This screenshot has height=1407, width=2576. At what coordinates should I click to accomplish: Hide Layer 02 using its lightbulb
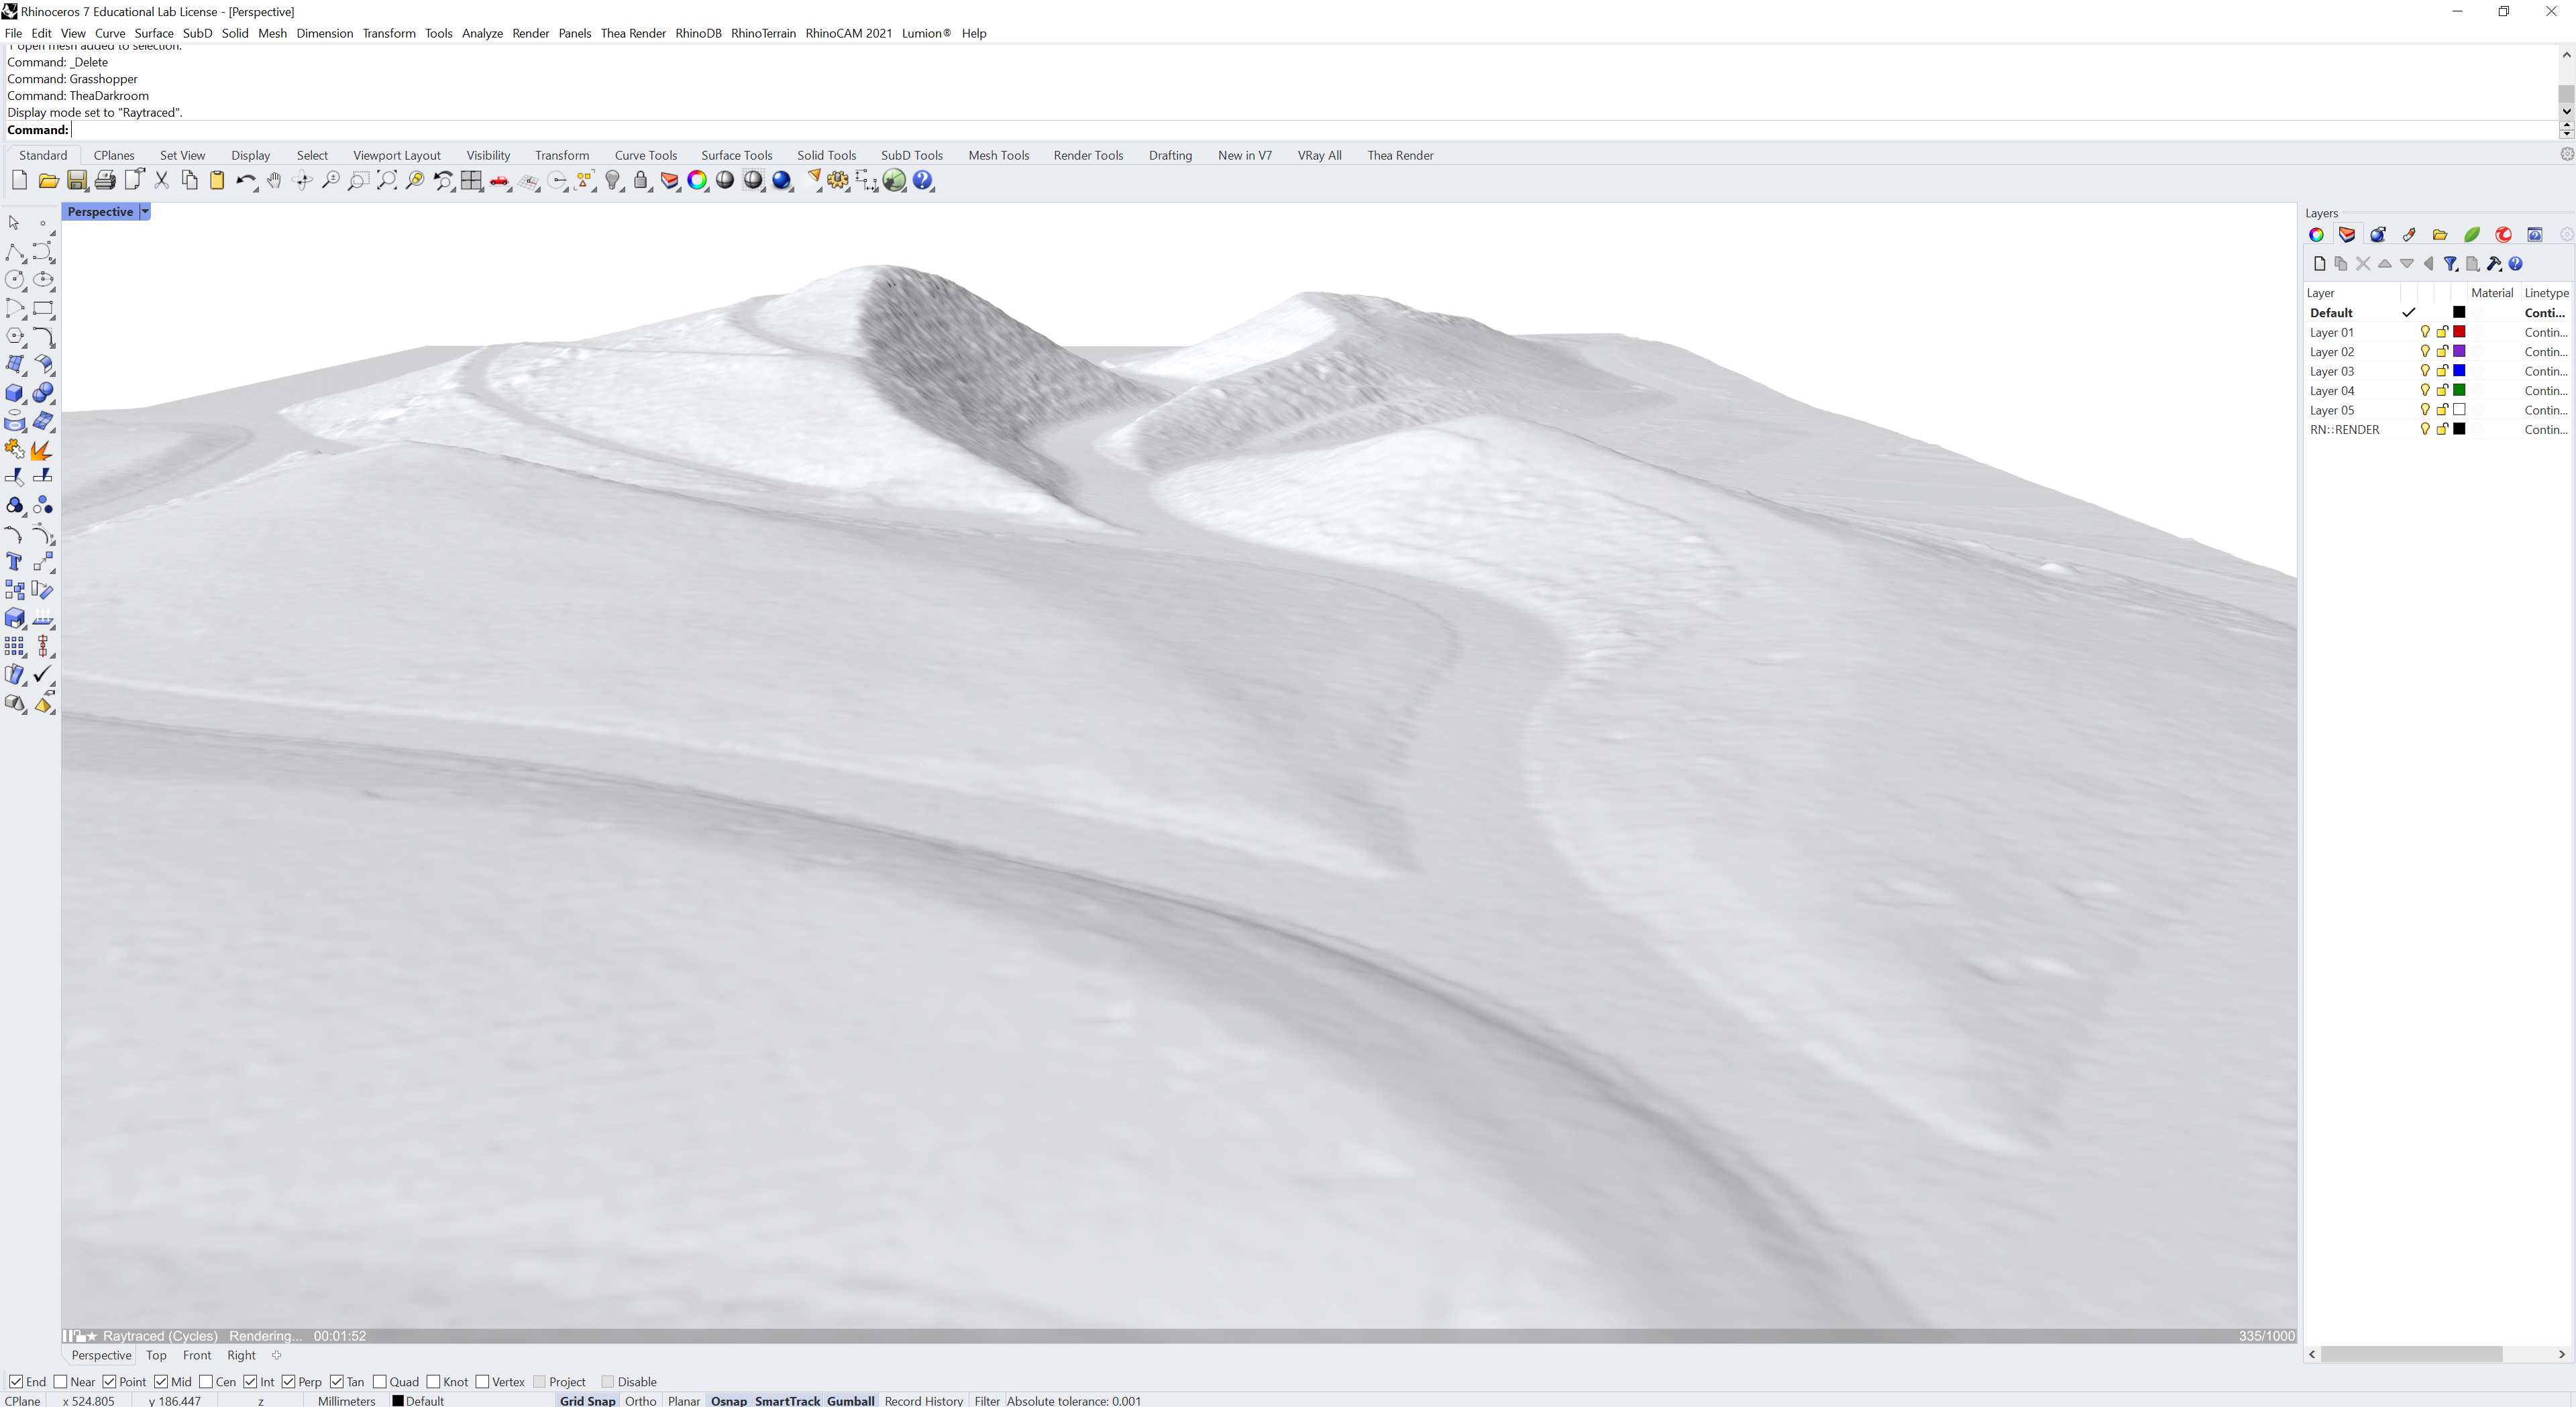tap(2425, 352)
